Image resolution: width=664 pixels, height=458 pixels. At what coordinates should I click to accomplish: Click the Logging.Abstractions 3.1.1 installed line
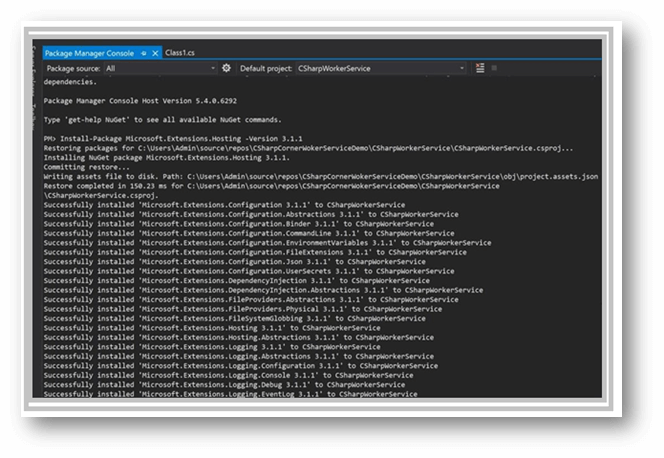pyautogui.click(x=238, y=356)
